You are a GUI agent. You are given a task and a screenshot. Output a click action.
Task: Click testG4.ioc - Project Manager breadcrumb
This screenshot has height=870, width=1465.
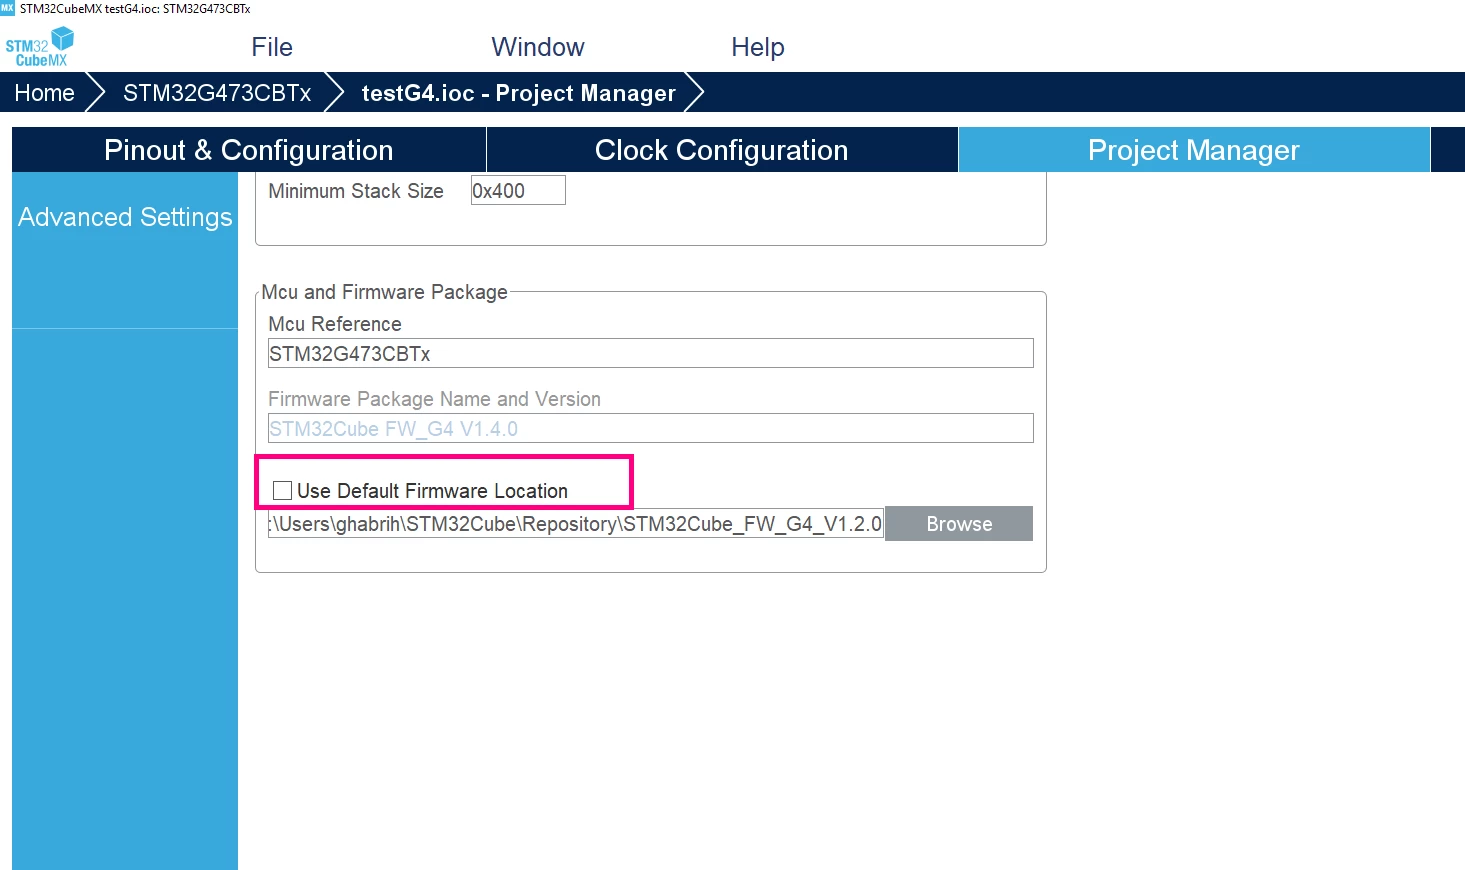tap(518, 93)
